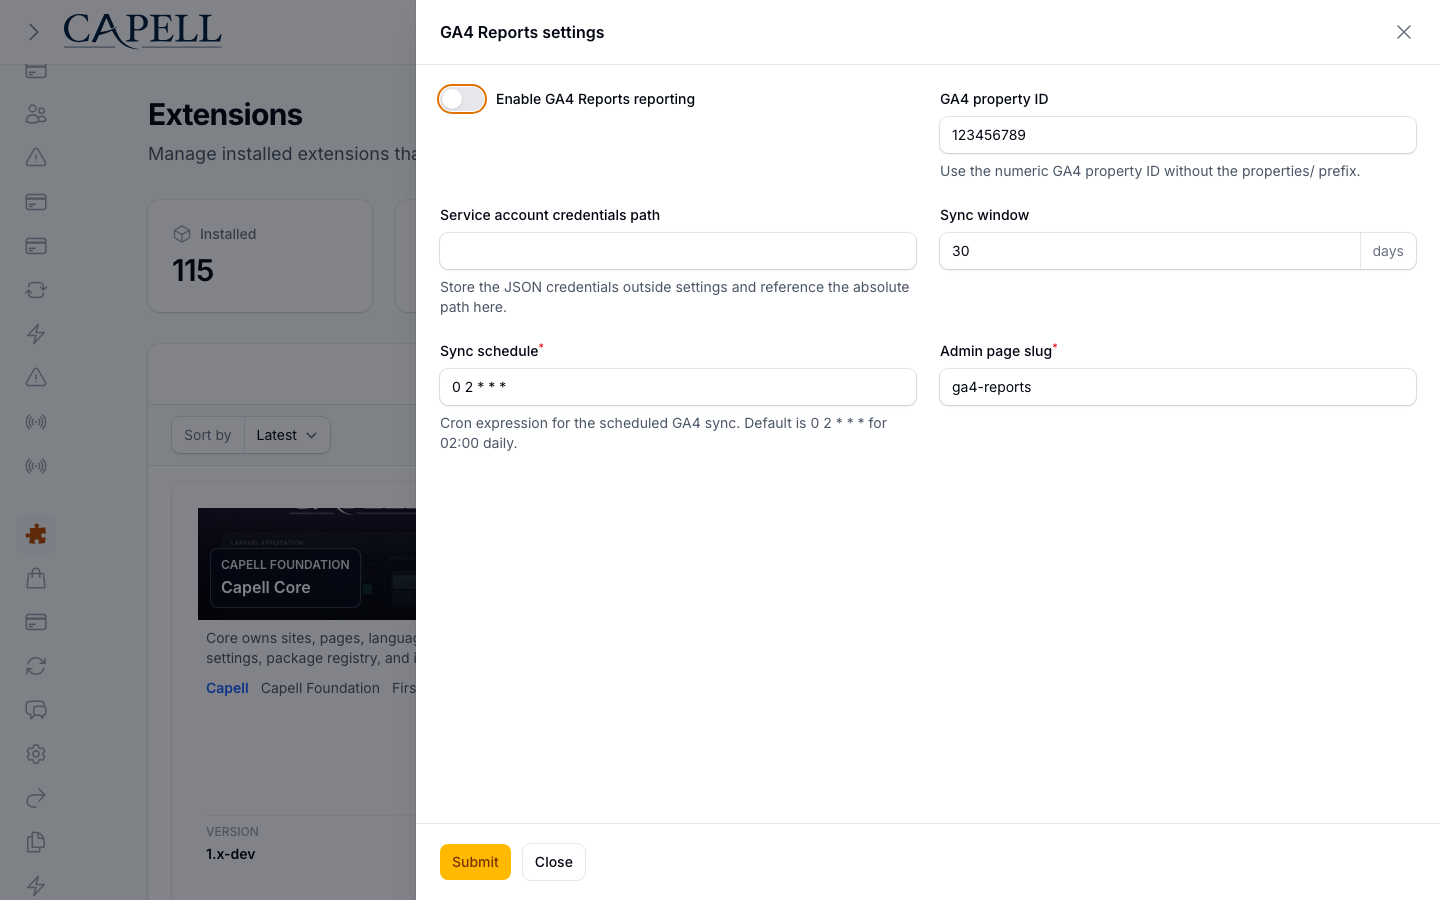
Task: Click the GA4 property ID field
Action: tap(1178, 135)
